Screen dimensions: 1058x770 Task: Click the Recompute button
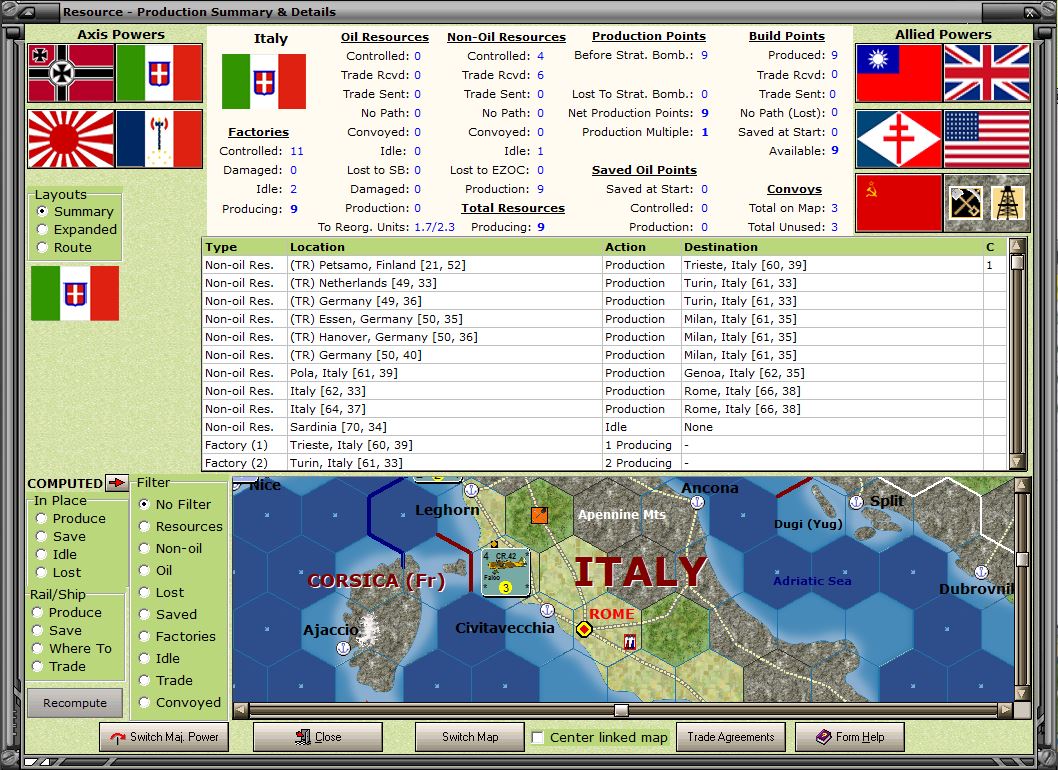pyautogui.click(x=75, y=703)
